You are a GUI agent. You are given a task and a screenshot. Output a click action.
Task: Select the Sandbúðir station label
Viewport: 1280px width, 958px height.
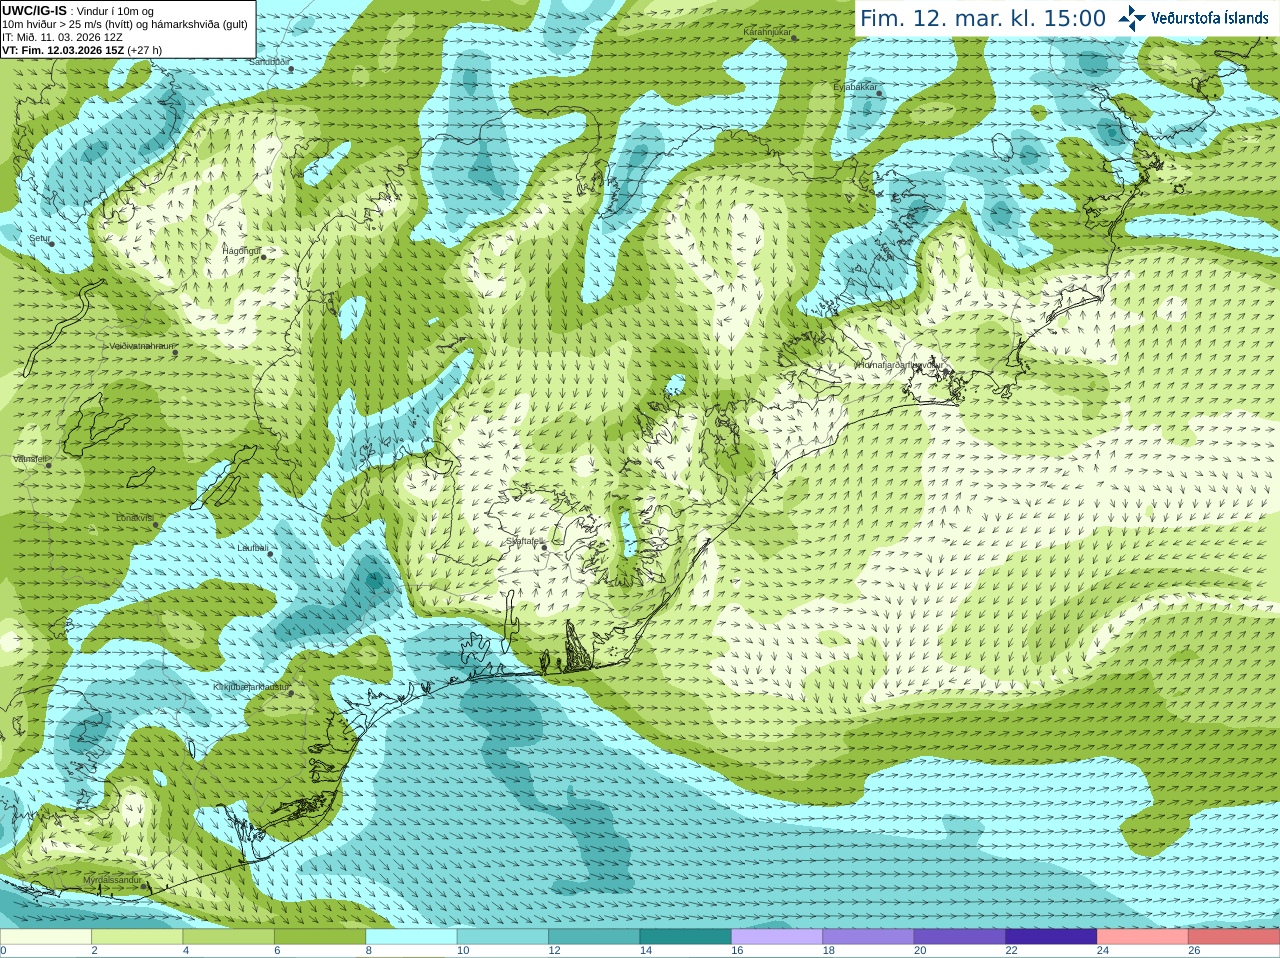click(269, 62)
